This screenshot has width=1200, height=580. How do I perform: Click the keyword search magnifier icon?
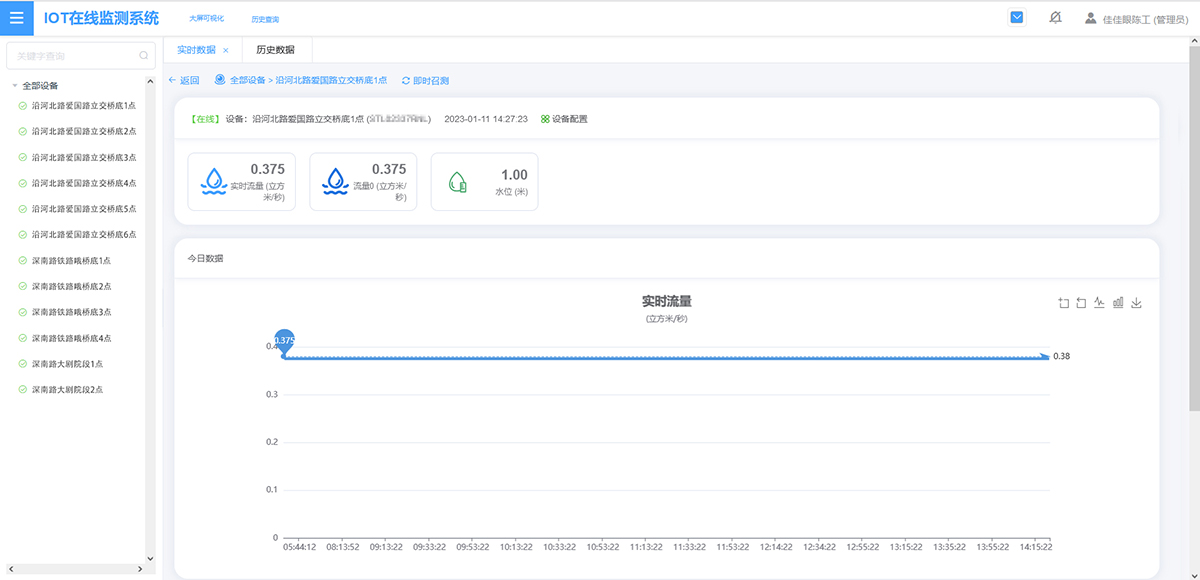144,56
